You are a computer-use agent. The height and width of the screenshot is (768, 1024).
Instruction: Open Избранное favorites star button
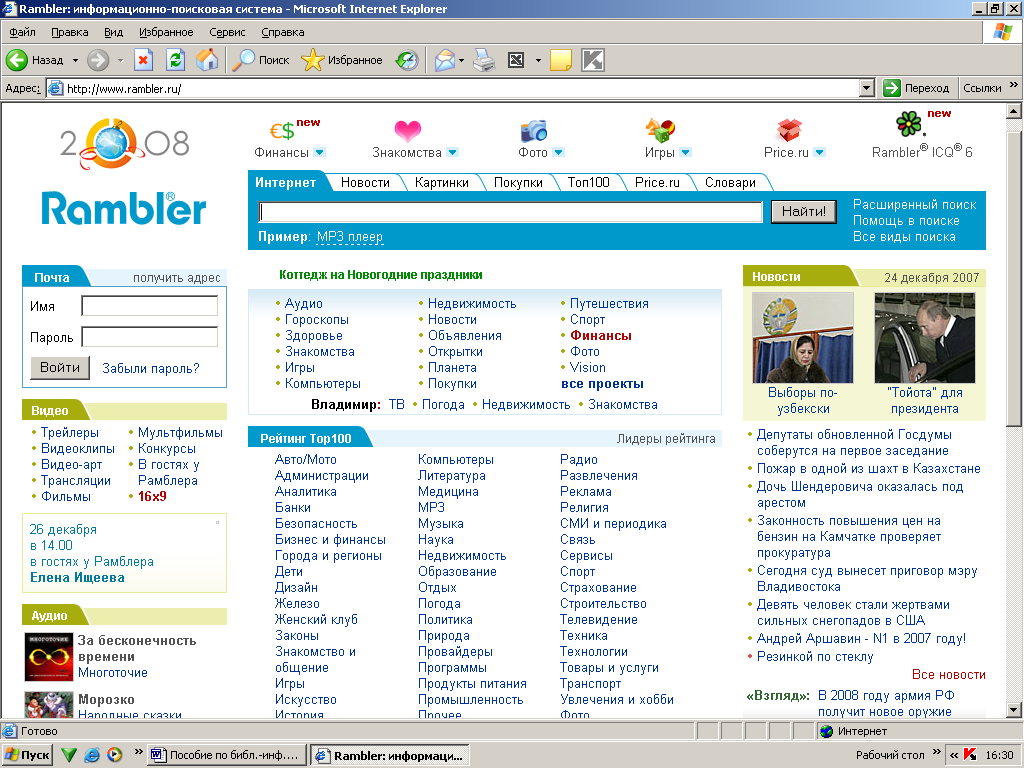[342, 60]
